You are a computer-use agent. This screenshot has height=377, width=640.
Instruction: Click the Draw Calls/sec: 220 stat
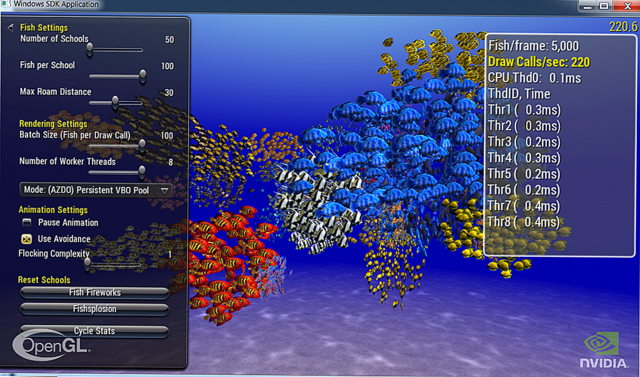pos(539,62)
